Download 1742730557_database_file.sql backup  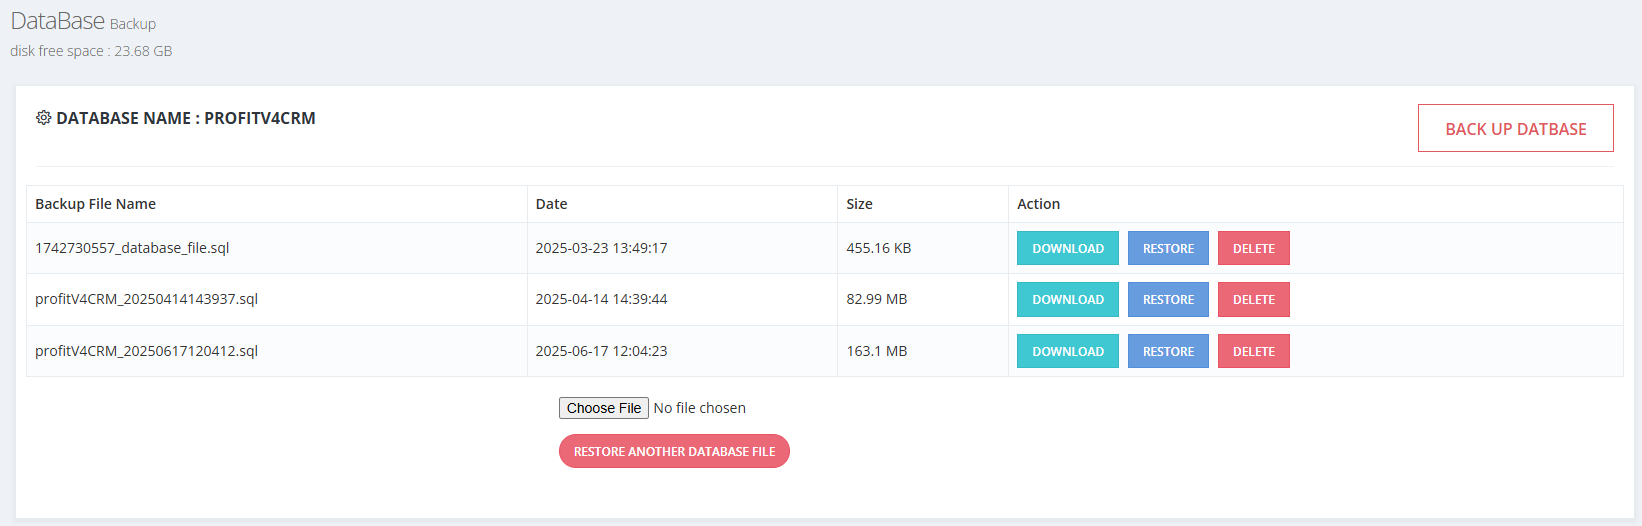pos(1067,248)
